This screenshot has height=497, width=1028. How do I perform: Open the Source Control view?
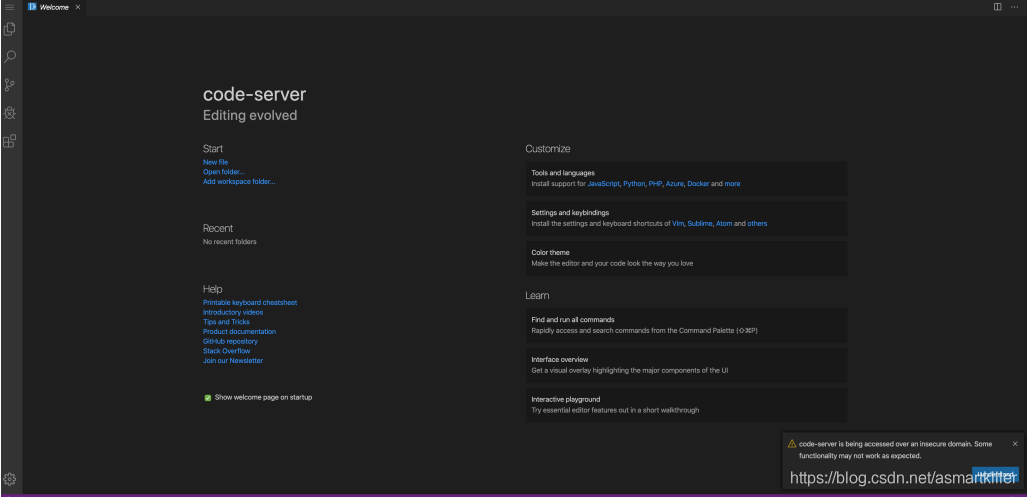pos(10,85)
